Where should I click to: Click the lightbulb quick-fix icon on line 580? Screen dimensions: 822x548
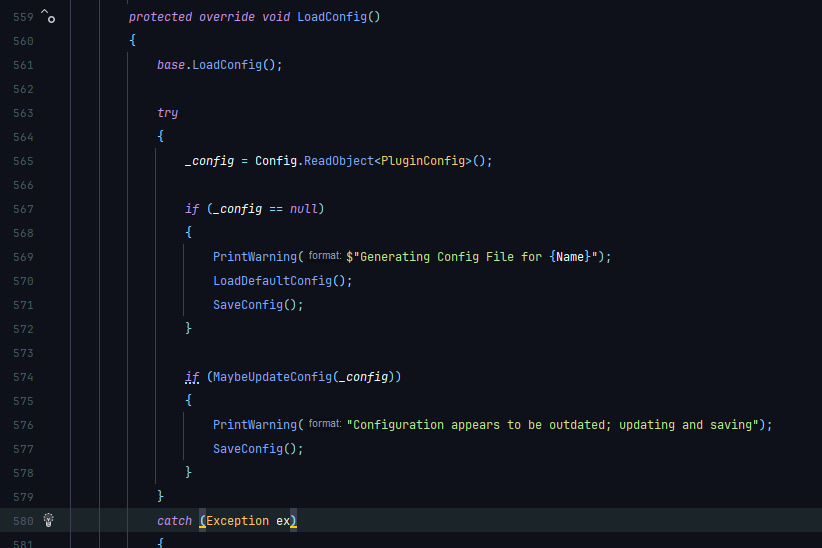(48, 520)
